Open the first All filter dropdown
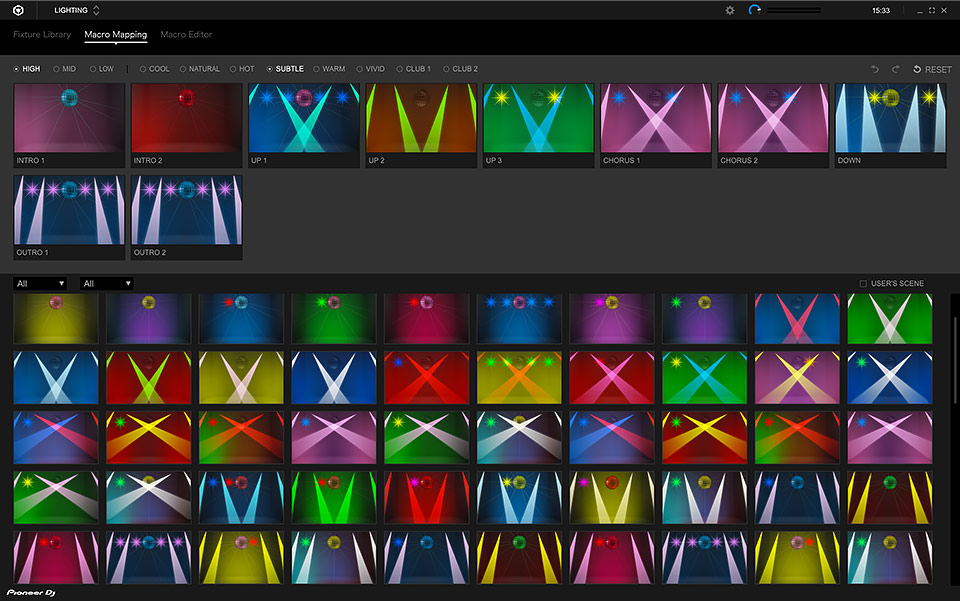Image resolution: width=960 pixels, height=601 pixels. click(40, 283)
